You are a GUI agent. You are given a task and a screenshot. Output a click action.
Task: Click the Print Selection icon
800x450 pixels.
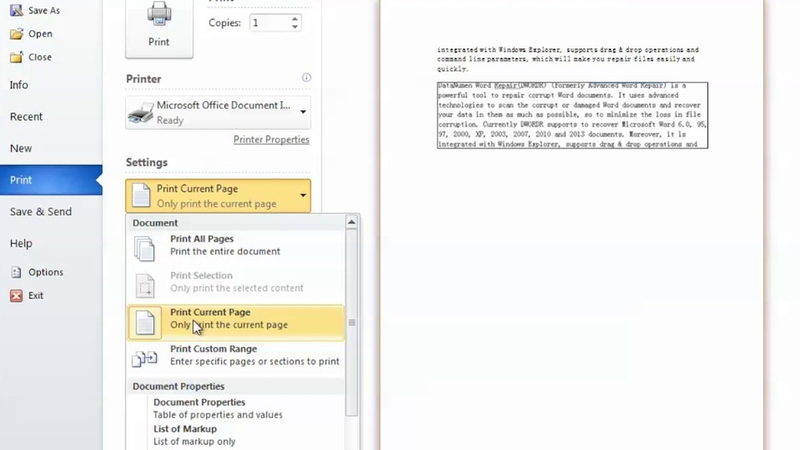144,285
